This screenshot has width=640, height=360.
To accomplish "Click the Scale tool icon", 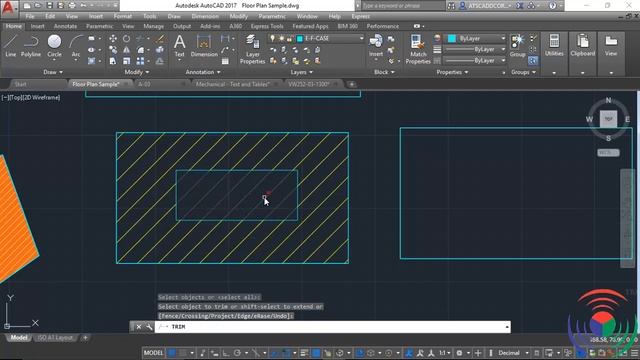I will (x=127, y=61).
